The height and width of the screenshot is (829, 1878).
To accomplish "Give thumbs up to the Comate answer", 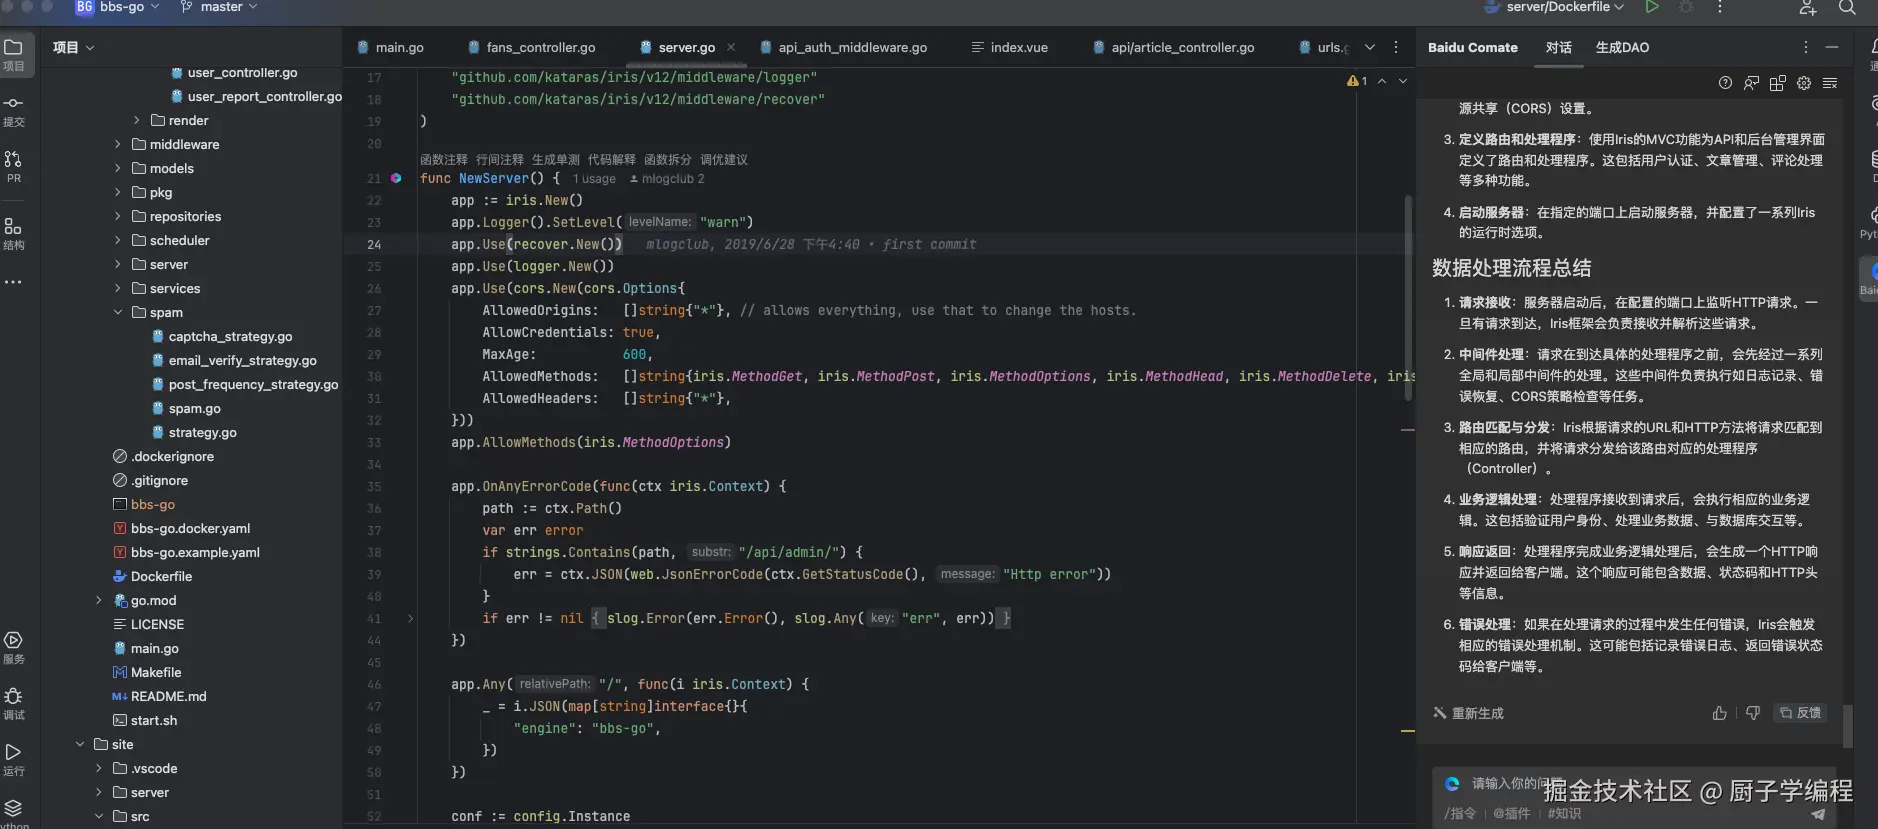I will tap(1719, 713).
